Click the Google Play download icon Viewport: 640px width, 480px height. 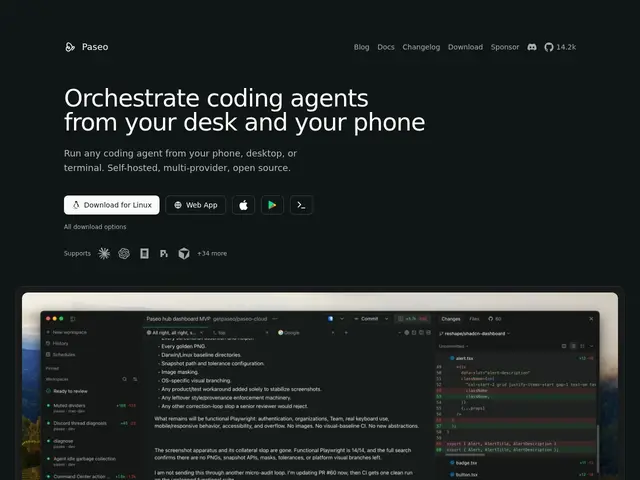coord(272,205)
